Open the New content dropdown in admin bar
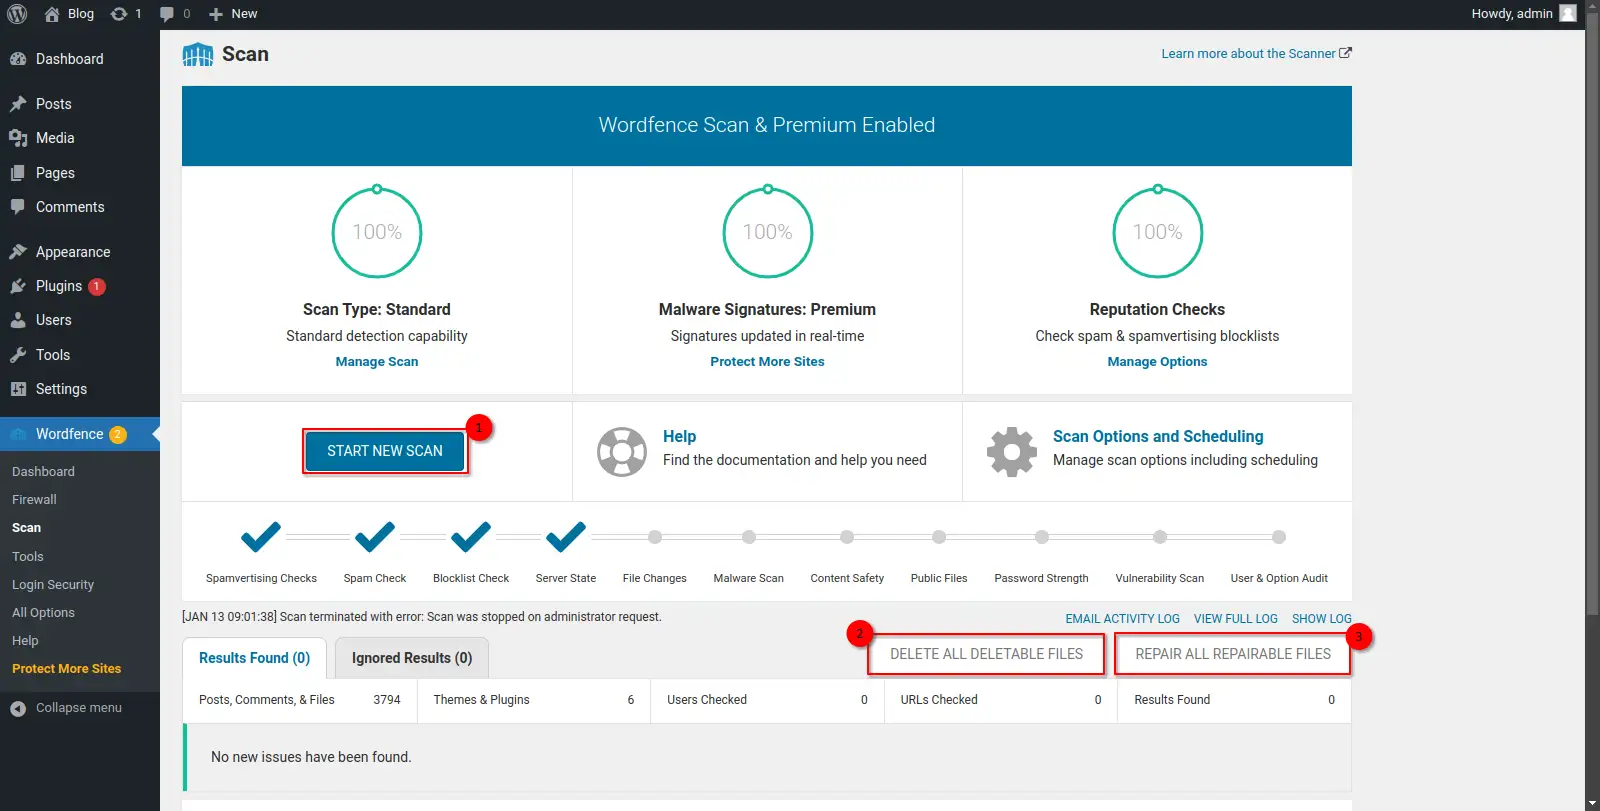 (x=233, y=14)
